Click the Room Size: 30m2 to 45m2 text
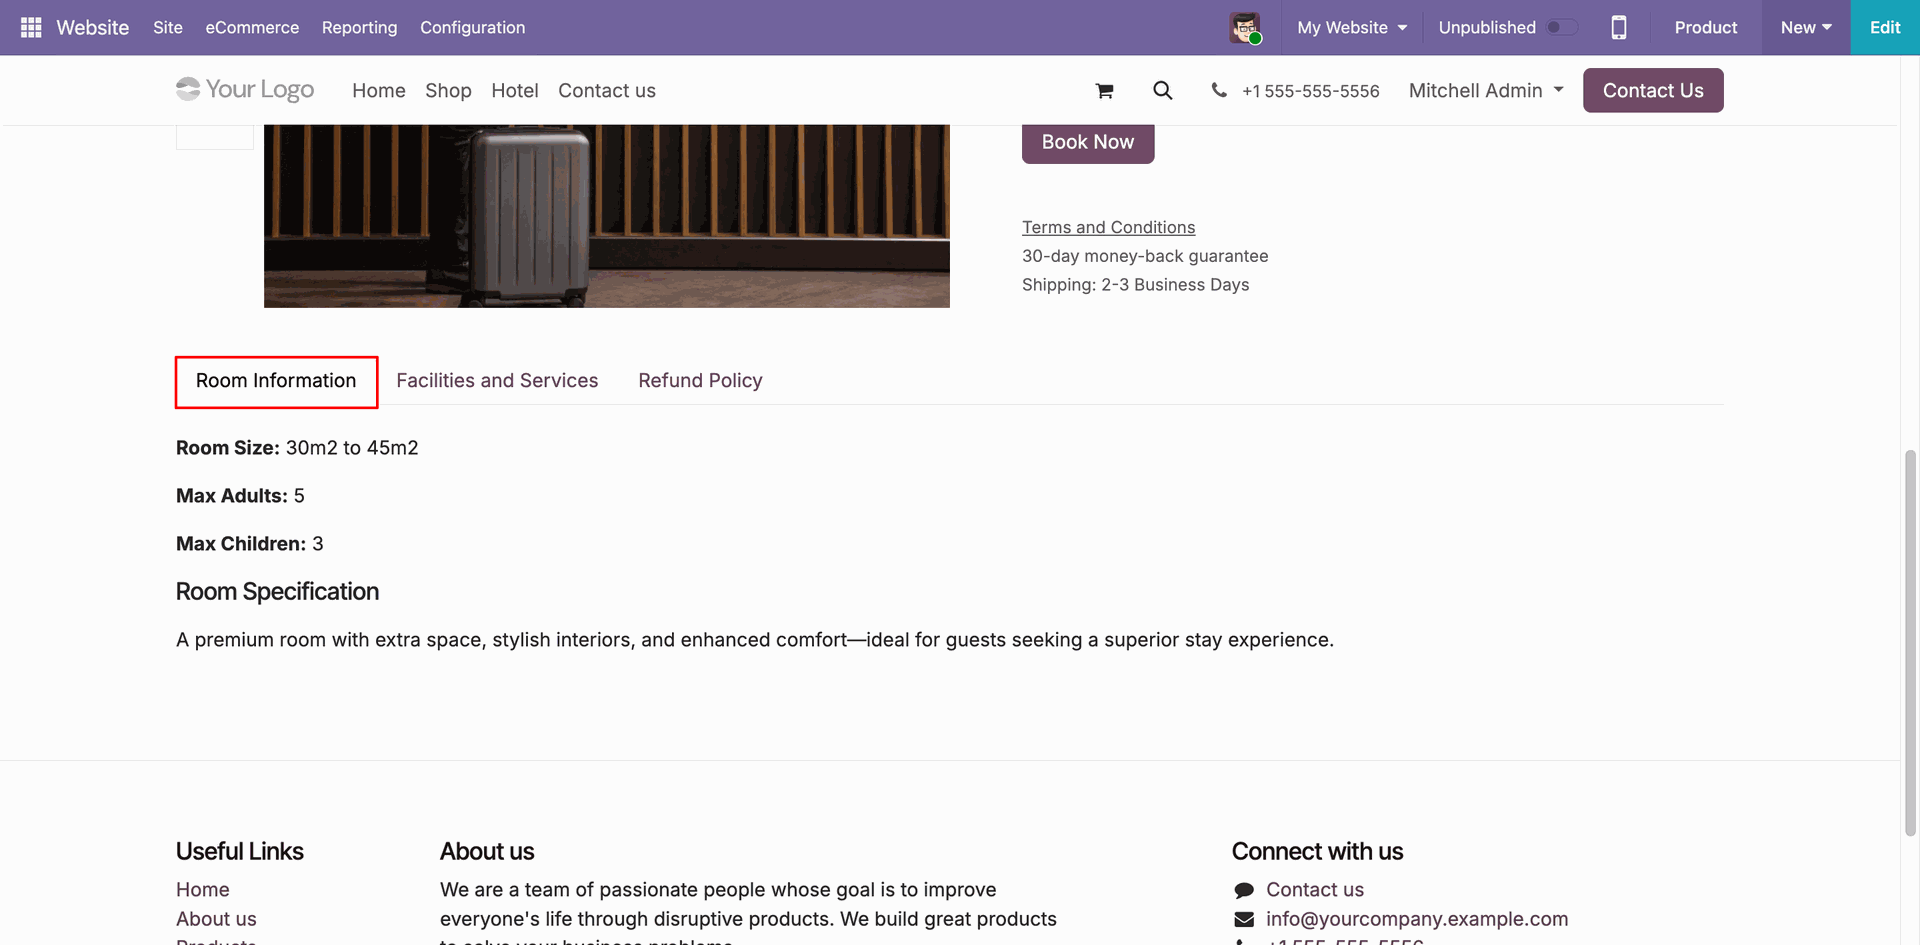The width and height of the screenshot is (1920, 945). point(297,448)
